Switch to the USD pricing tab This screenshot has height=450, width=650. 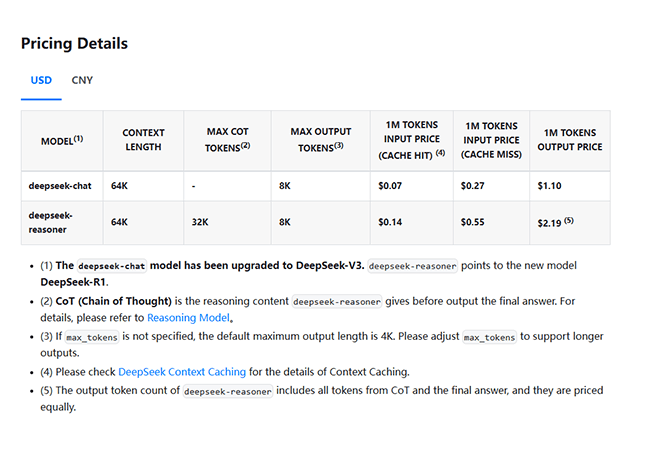(41, 80)
